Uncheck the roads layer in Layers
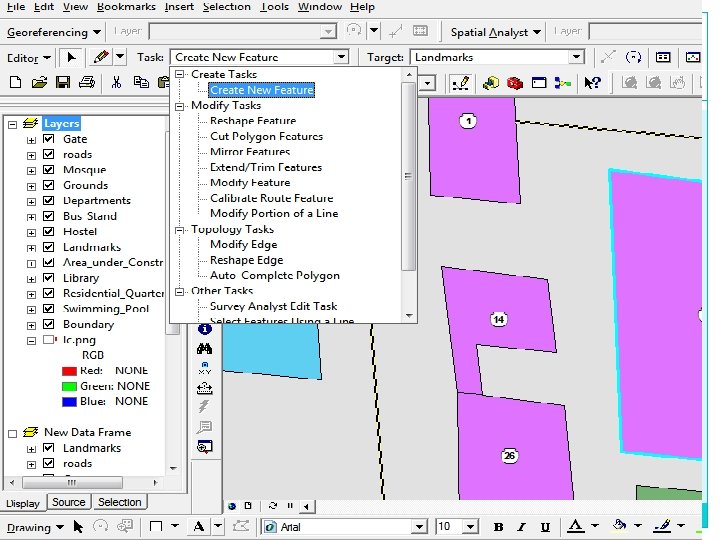 tap(48, 154)
